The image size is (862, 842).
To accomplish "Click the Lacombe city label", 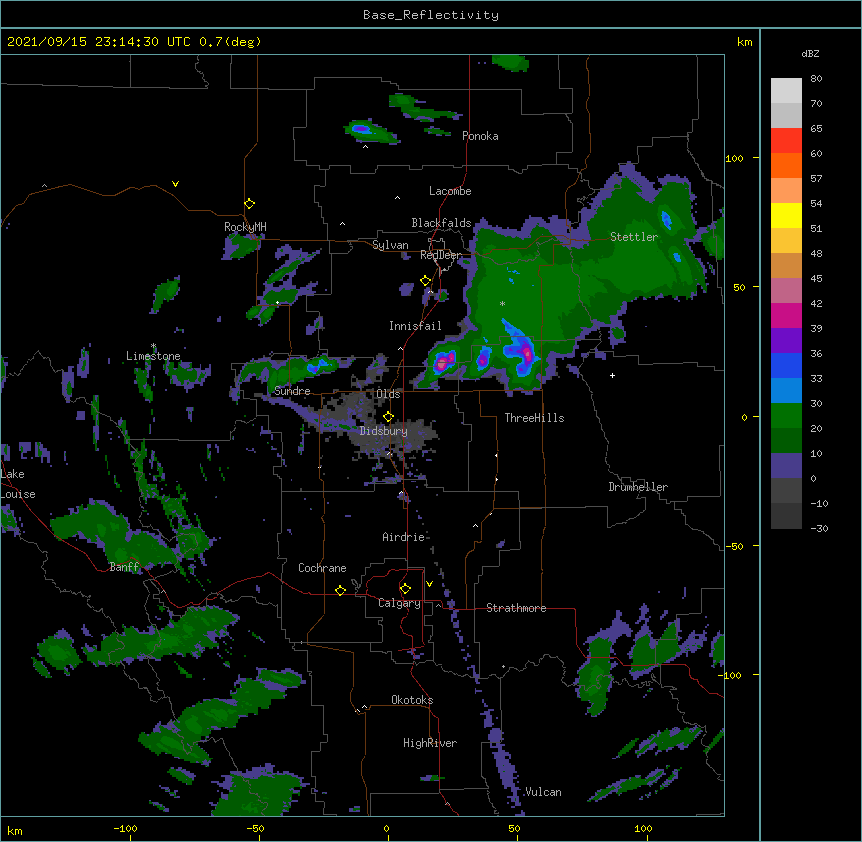I will point(450,191).
